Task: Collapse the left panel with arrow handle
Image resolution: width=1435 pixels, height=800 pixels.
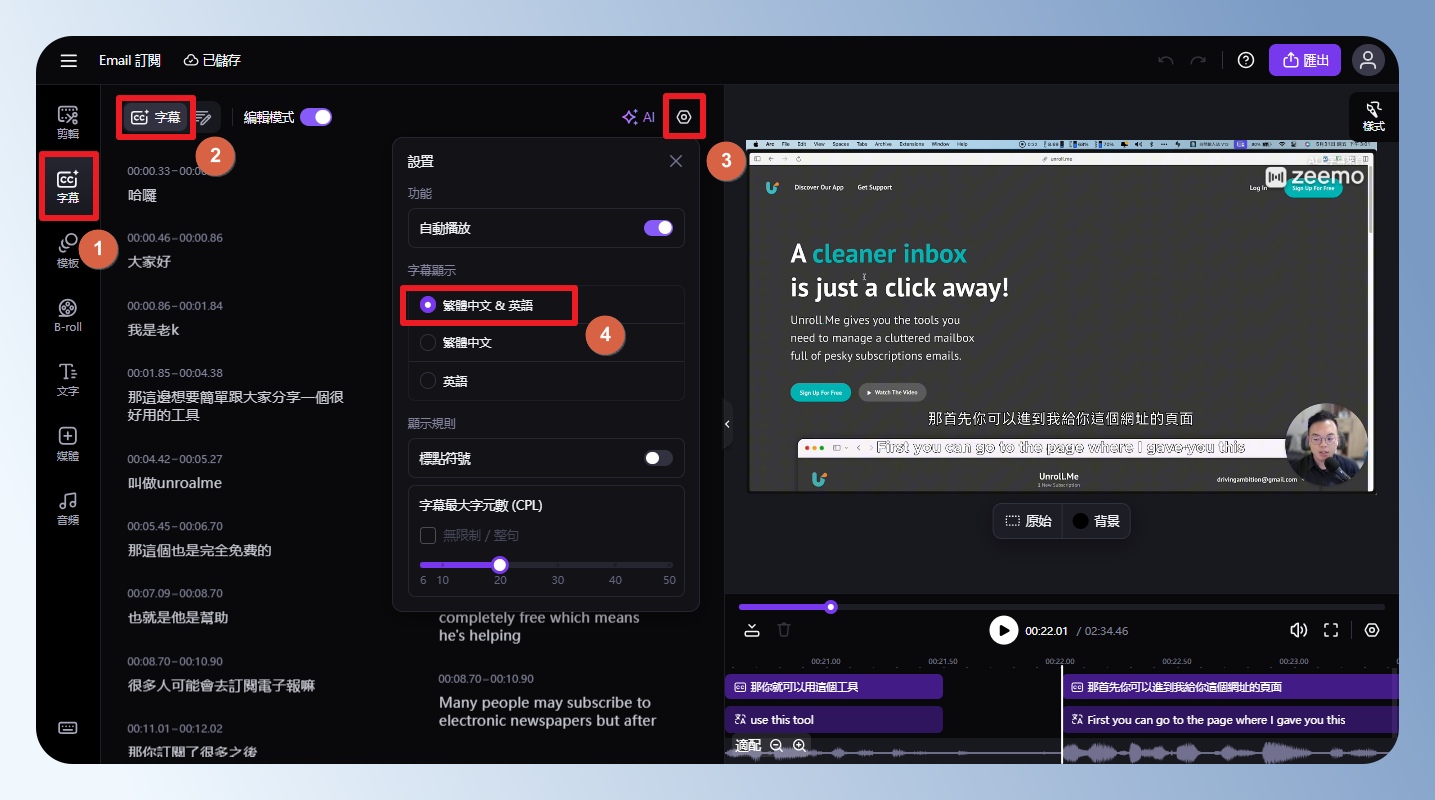Action: click(727, 424)
